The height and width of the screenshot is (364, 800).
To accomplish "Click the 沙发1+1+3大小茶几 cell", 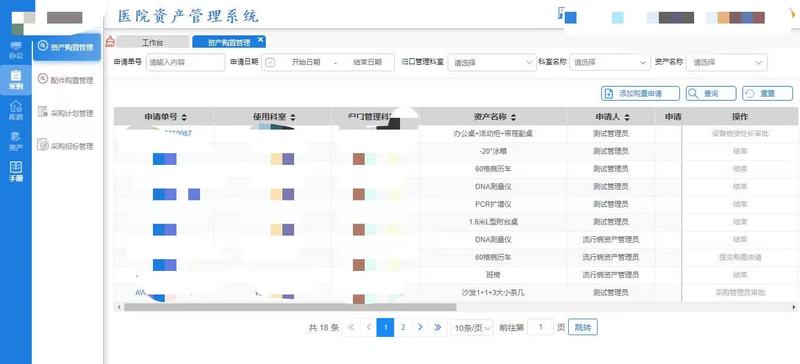I will [493, 293].
